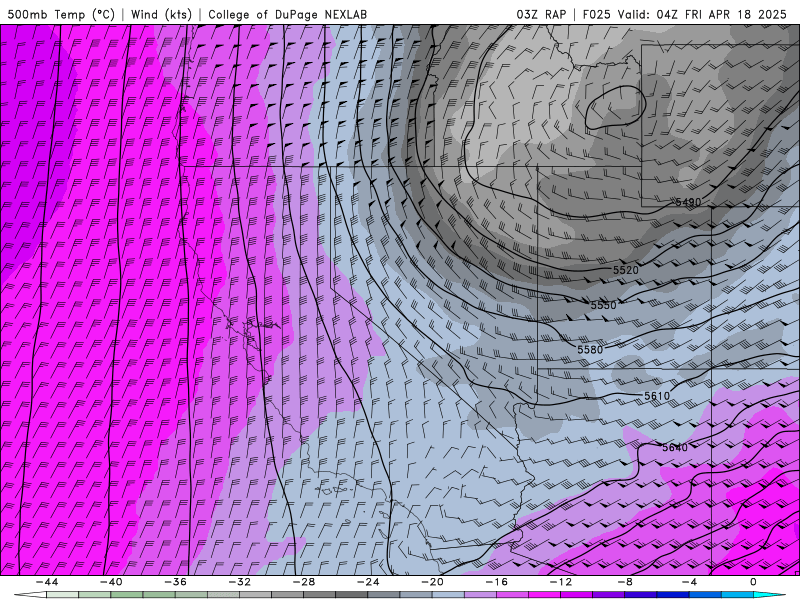Click the -20 temperature scale label
Viewport: 800px width, 600px height.
pyautogui.click(x=432, y=582)
